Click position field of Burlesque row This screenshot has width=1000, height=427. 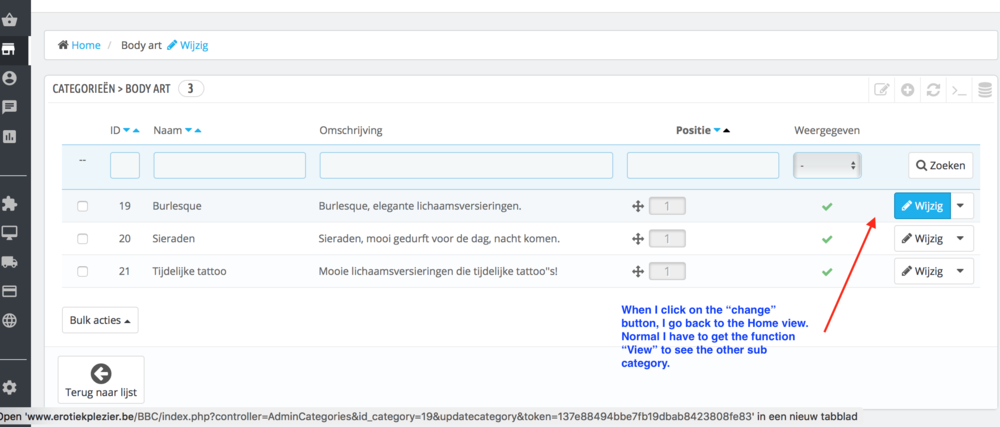click(x=667, y=206)
